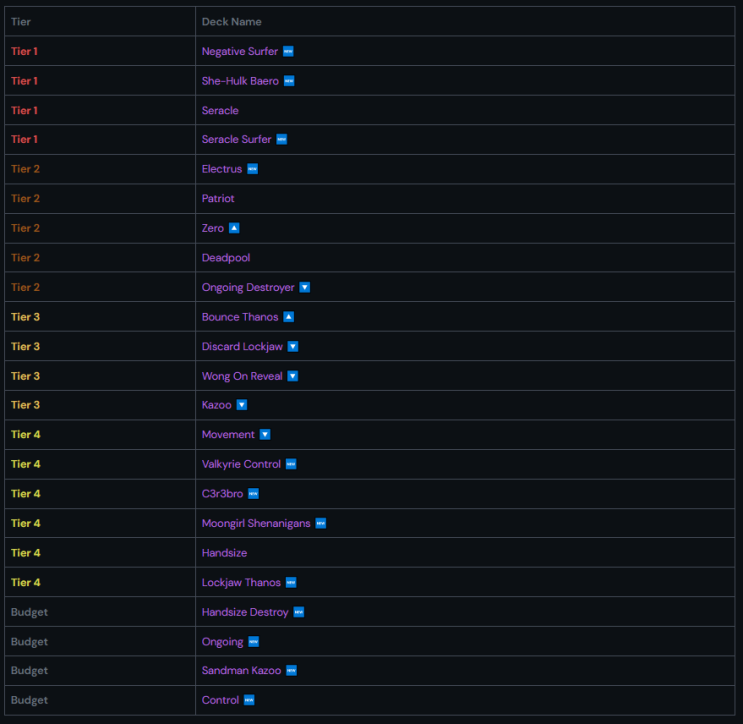743x724 pixels.
Task: Click the NEW badge beside Moongirl Shenanigans
Action: tap(321, 523)
